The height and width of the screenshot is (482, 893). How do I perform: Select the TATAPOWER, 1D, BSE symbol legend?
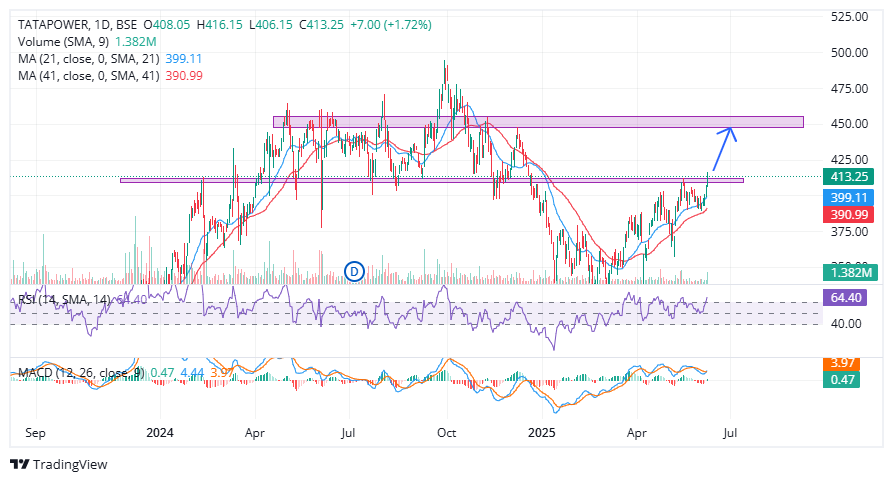(77, 24)
